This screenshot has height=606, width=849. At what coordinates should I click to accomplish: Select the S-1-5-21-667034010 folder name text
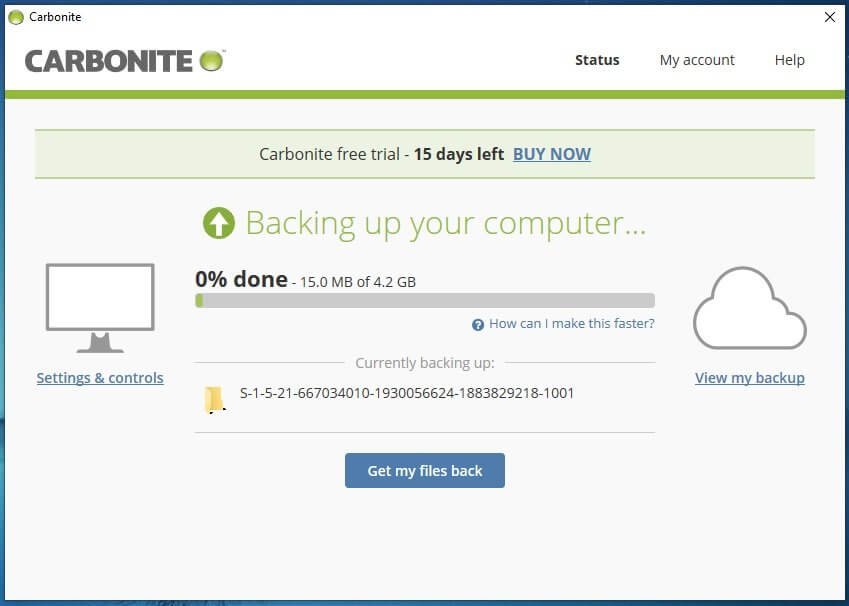407,393
